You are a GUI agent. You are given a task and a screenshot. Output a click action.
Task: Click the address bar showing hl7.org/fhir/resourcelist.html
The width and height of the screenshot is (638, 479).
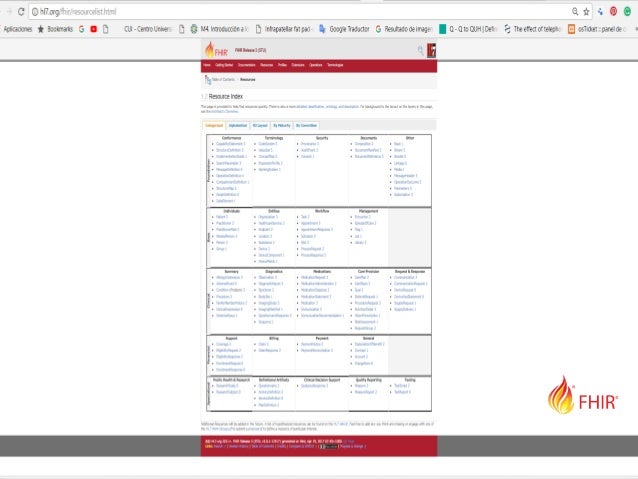point(301,11)
